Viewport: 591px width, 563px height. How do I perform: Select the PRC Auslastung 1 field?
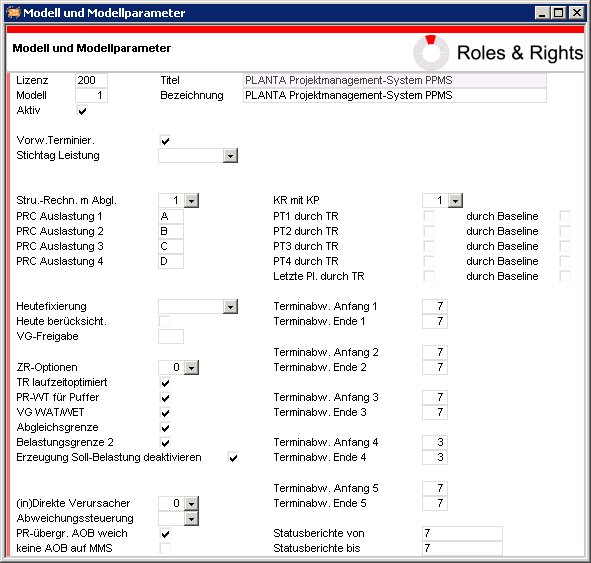click(171, 216)
